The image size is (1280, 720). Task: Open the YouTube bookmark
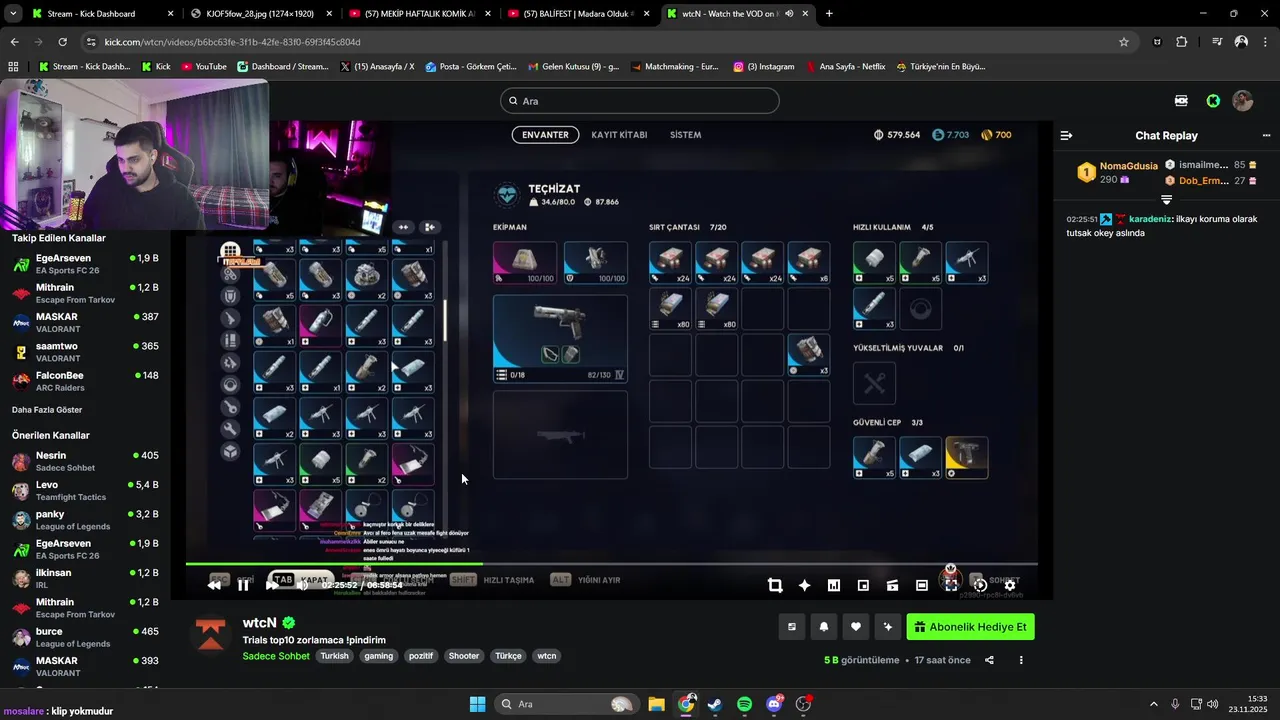pos(204,67)
